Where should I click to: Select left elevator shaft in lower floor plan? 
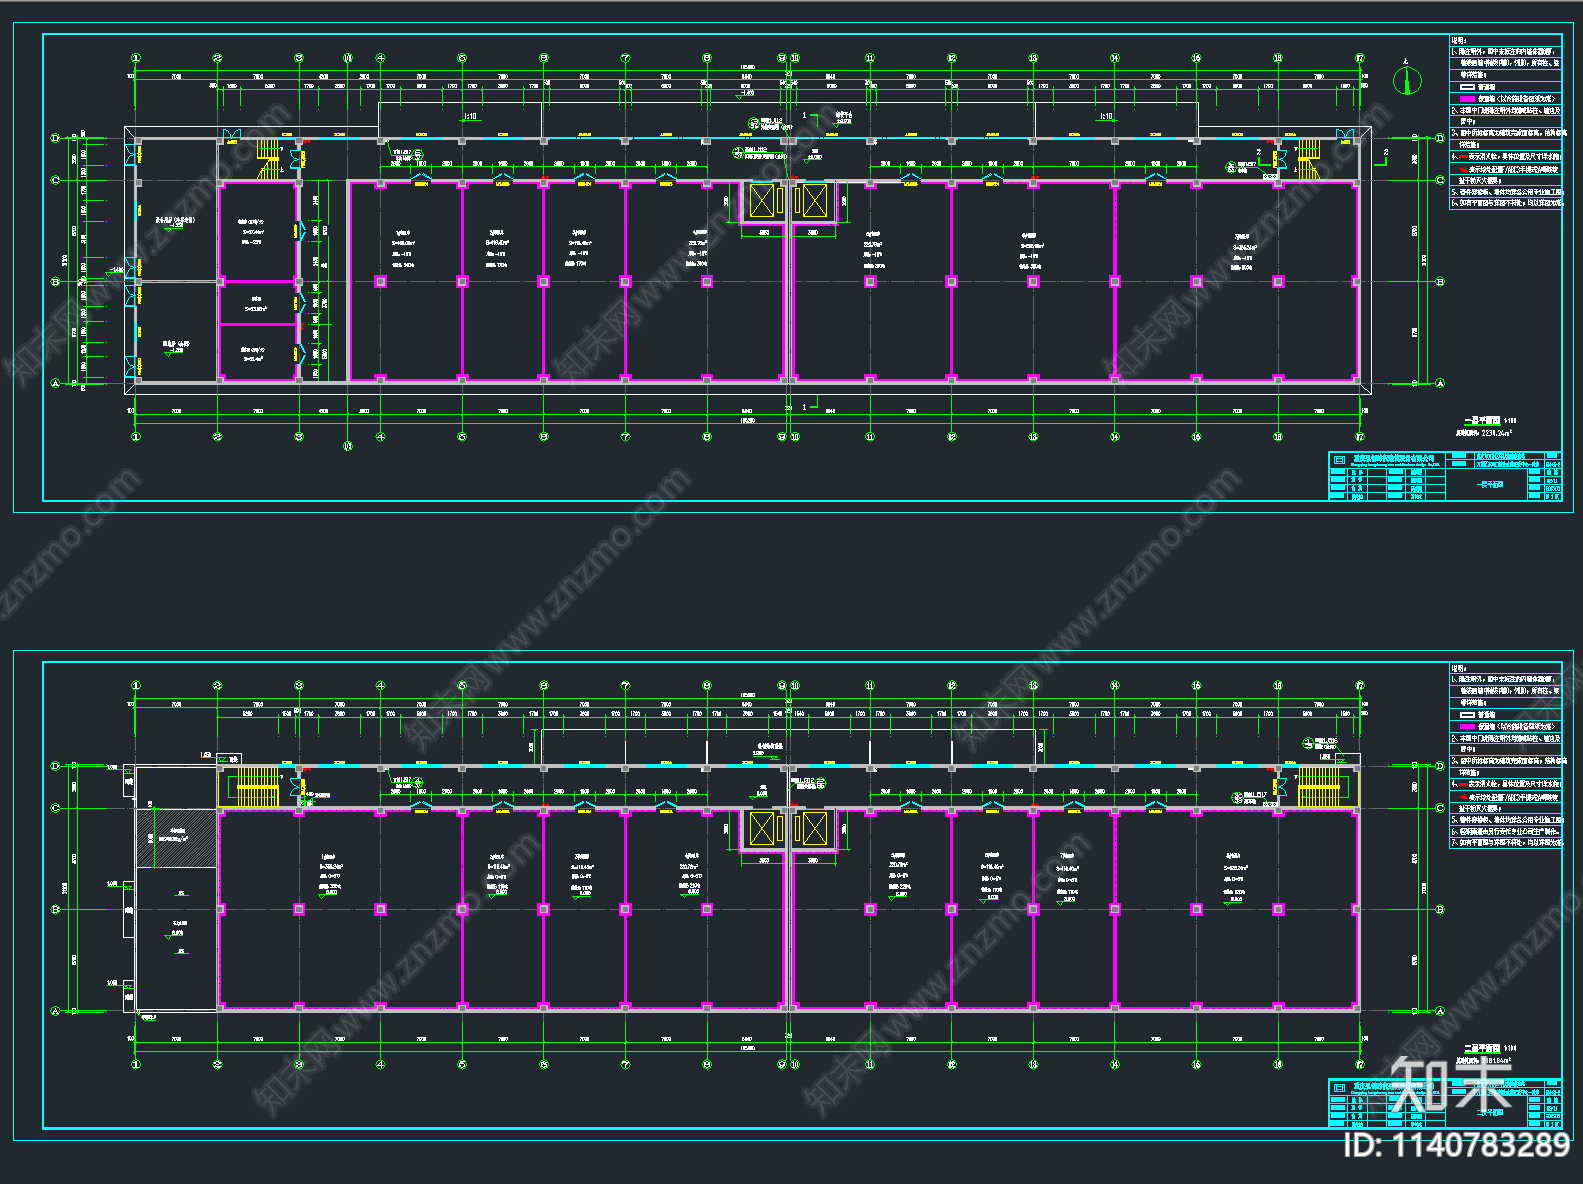tap(762, 829)
